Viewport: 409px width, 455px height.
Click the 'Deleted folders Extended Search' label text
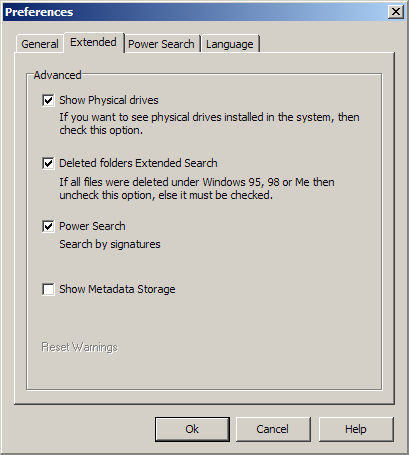(138, 163)
